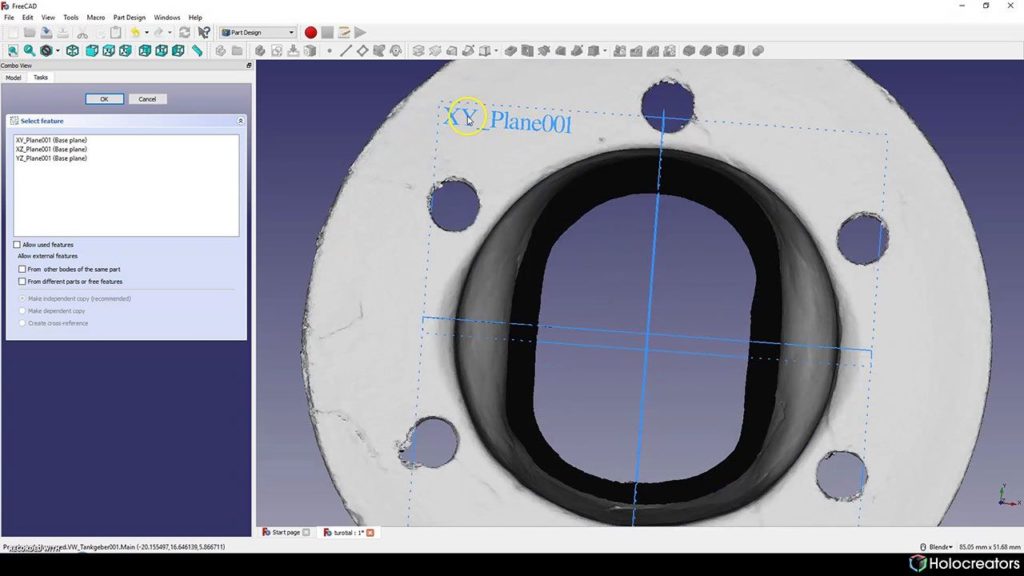Close the Start page tab
Screen dimensions: 1024x576
click(x=306, y=533)
